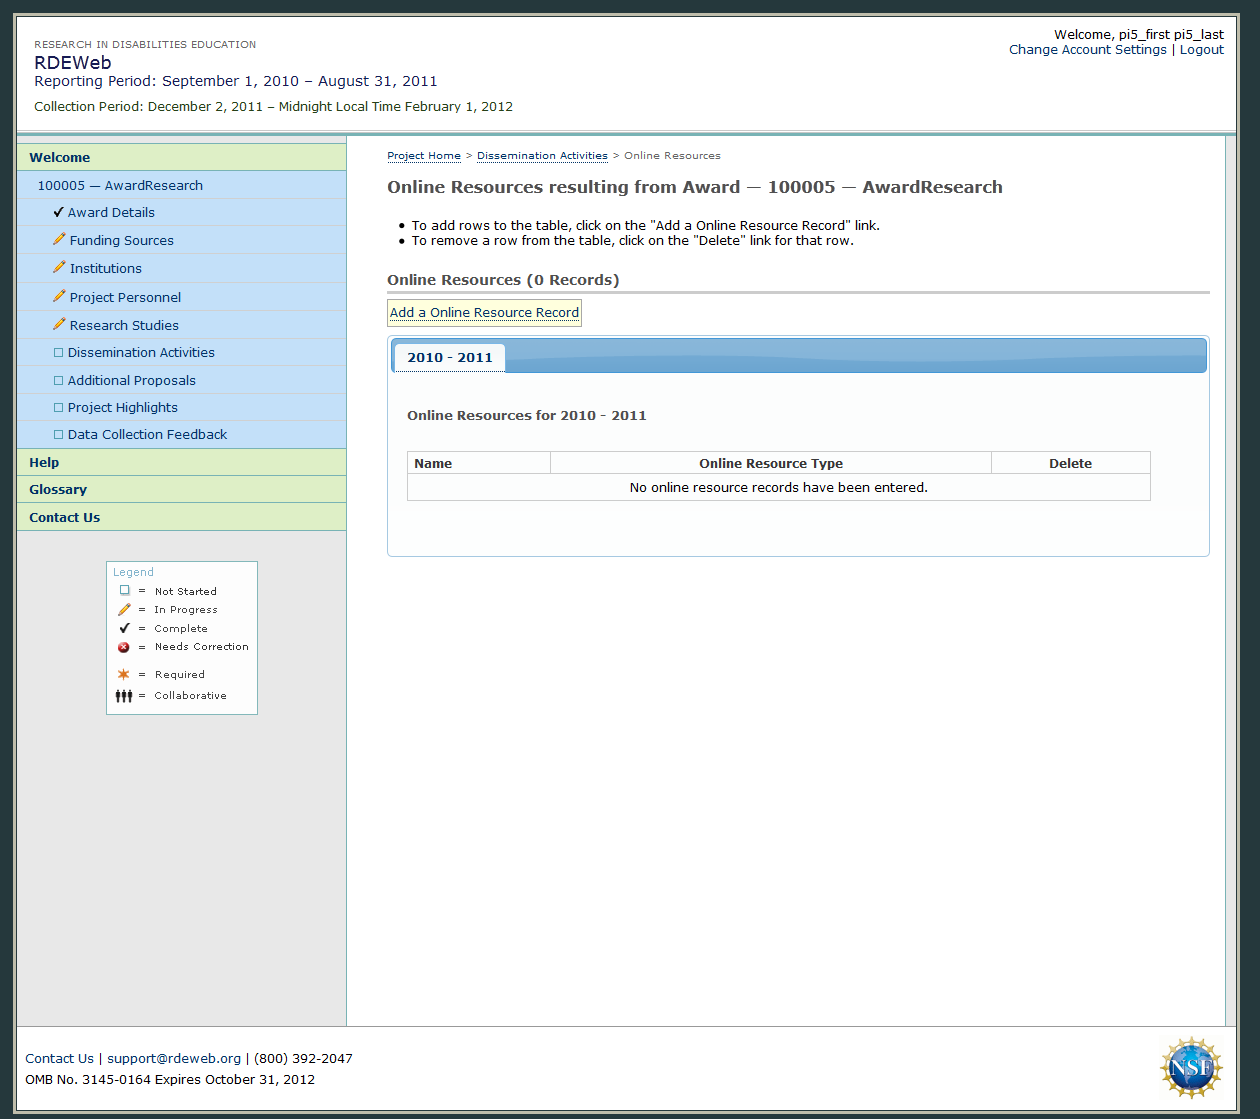This screenshot has width=1260, height=1119.
Task: Click the Online Resource Type column header
Action: pos(771,463)
